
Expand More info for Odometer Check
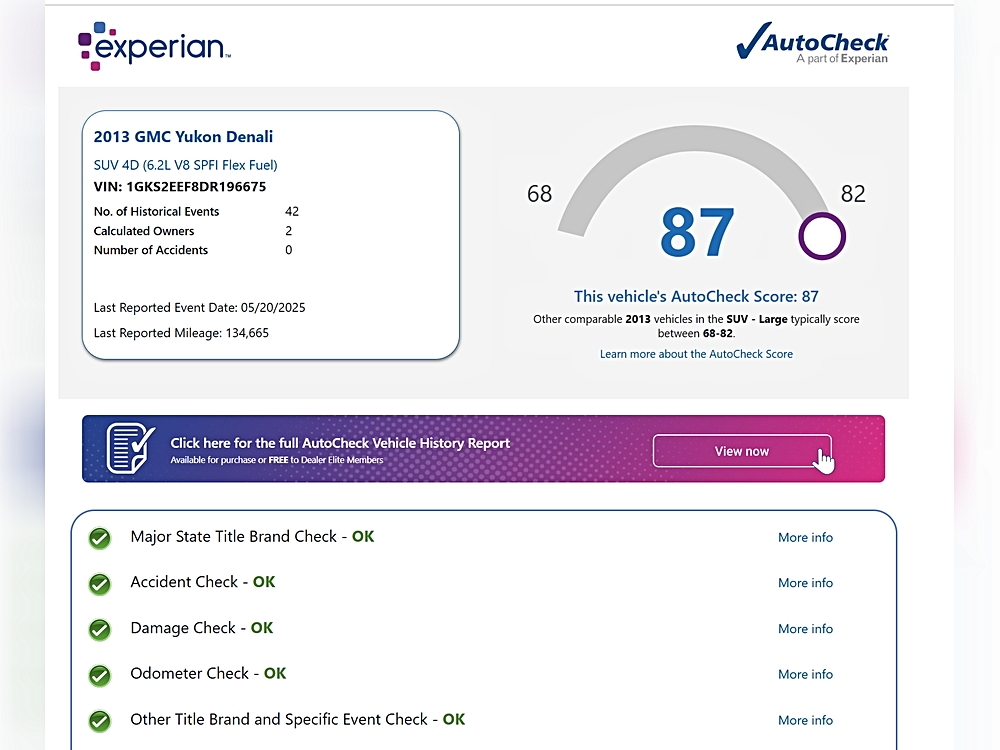coord(805,675)
